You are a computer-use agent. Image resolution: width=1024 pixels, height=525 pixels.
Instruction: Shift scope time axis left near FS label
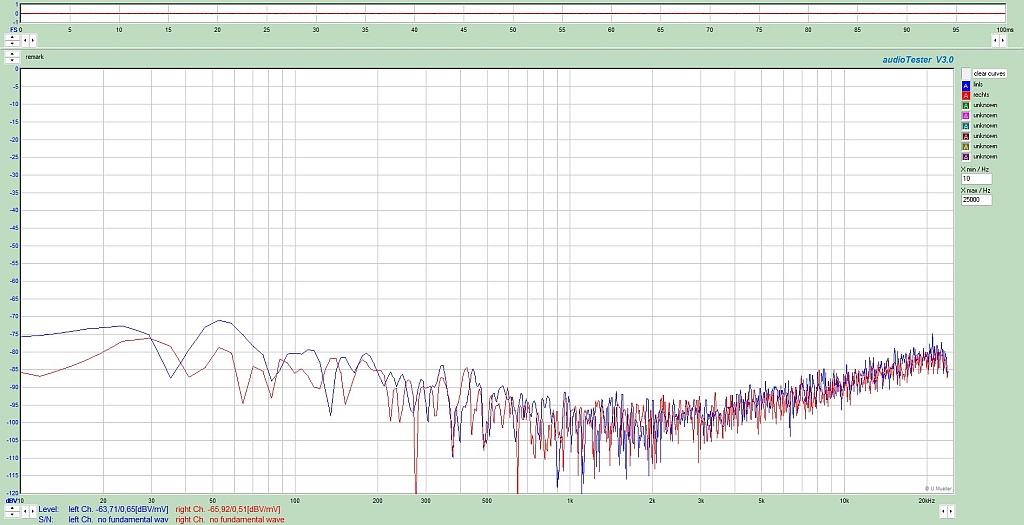click(x=25, y=40)
